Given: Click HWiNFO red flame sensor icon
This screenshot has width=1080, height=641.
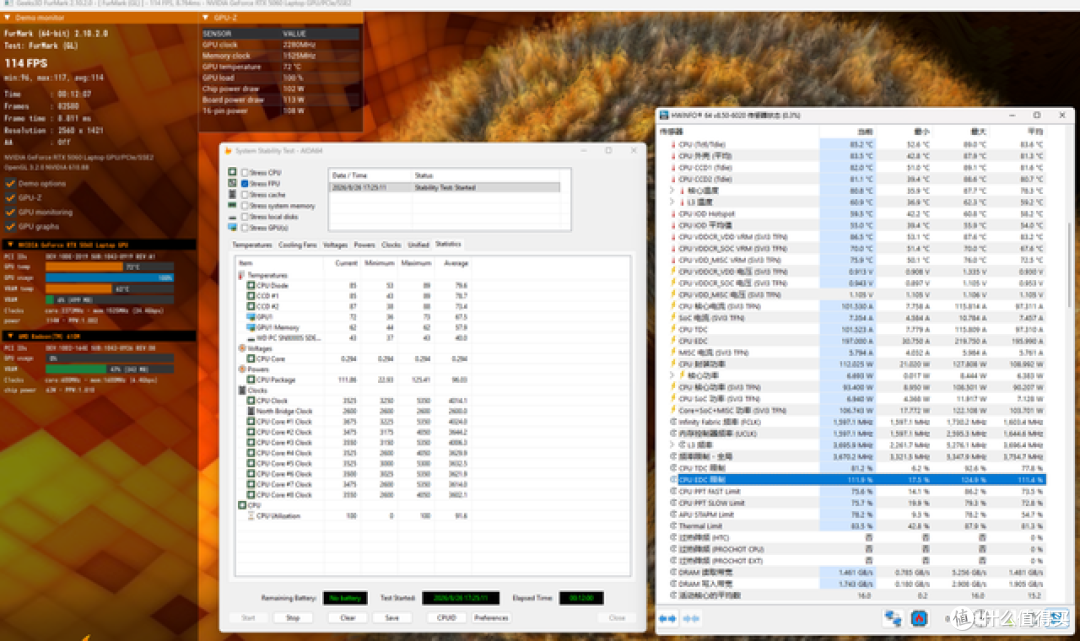Looking at the screenshot, I should pos(919,618).
